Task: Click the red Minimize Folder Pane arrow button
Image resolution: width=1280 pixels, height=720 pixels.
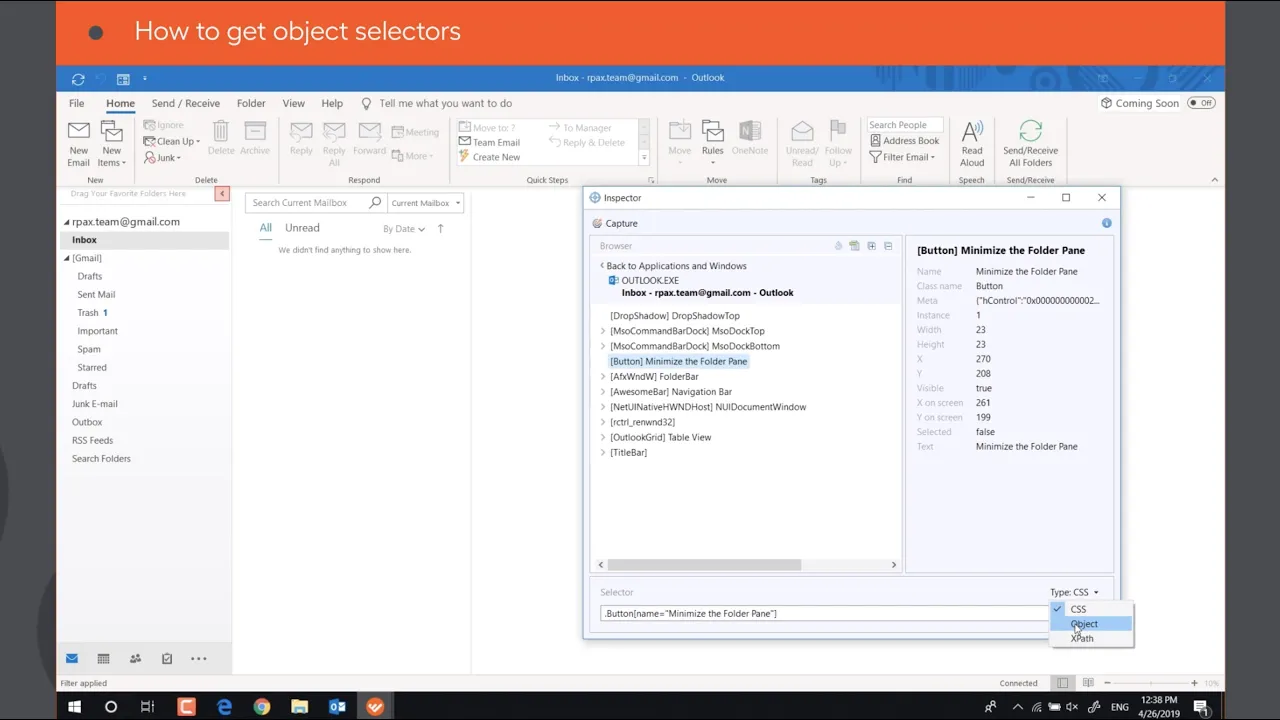Action: (x=222, y=194)
